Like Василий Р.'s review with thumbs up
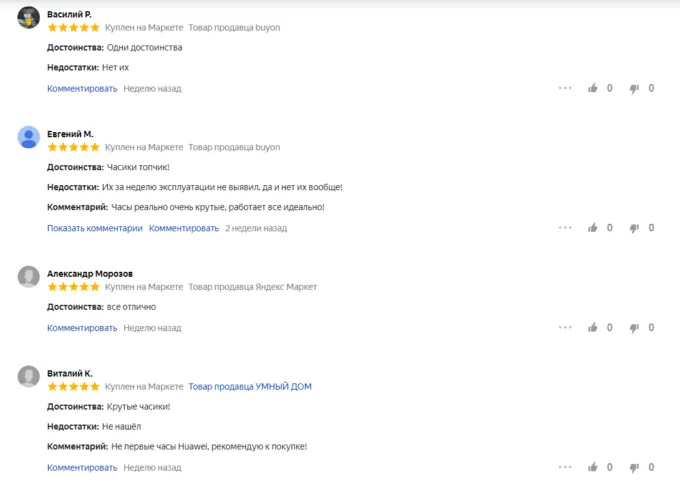Viewport: 680px width, 495px height. coord(593,88)
